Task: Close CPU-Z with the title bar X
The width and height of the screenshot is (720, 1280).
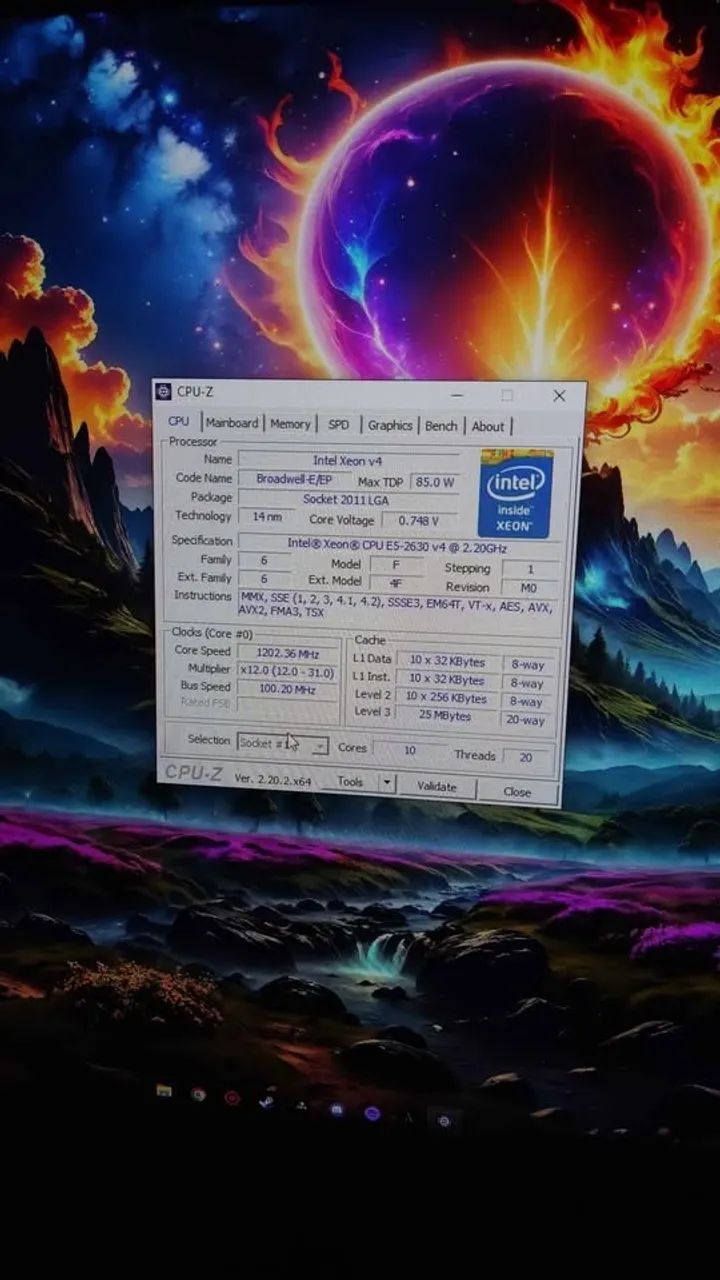Action: (x=559, y=396)
